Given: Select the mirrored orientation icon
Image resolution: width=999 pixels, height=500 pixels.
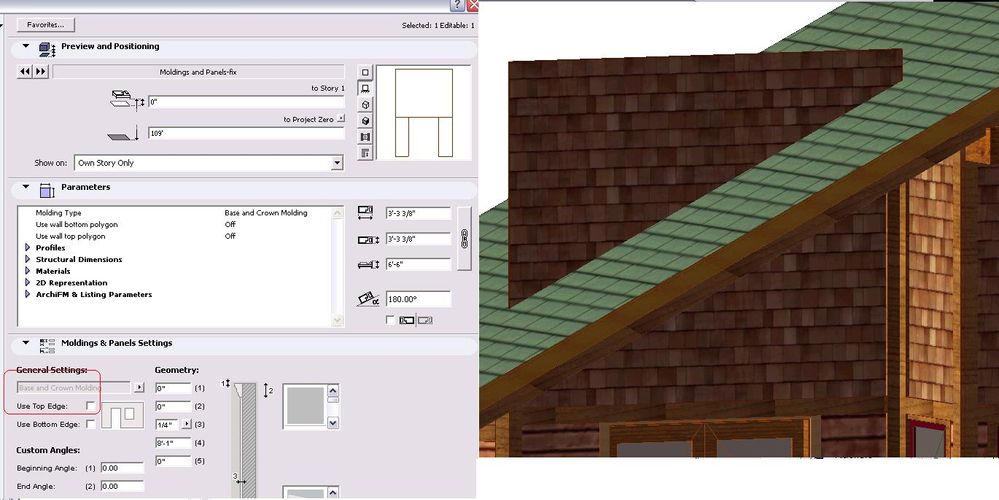Looking at the screenshot, I should click(x=424, y=320).
